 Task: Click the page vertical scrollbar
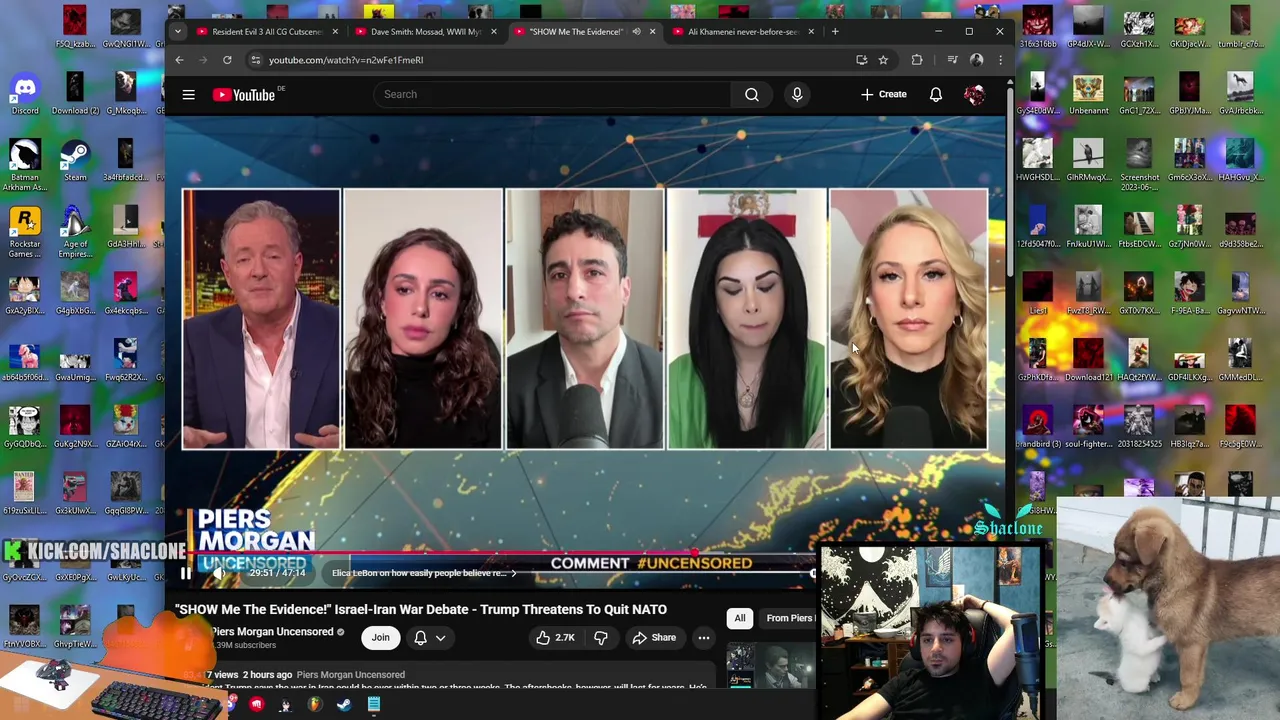1009,180
